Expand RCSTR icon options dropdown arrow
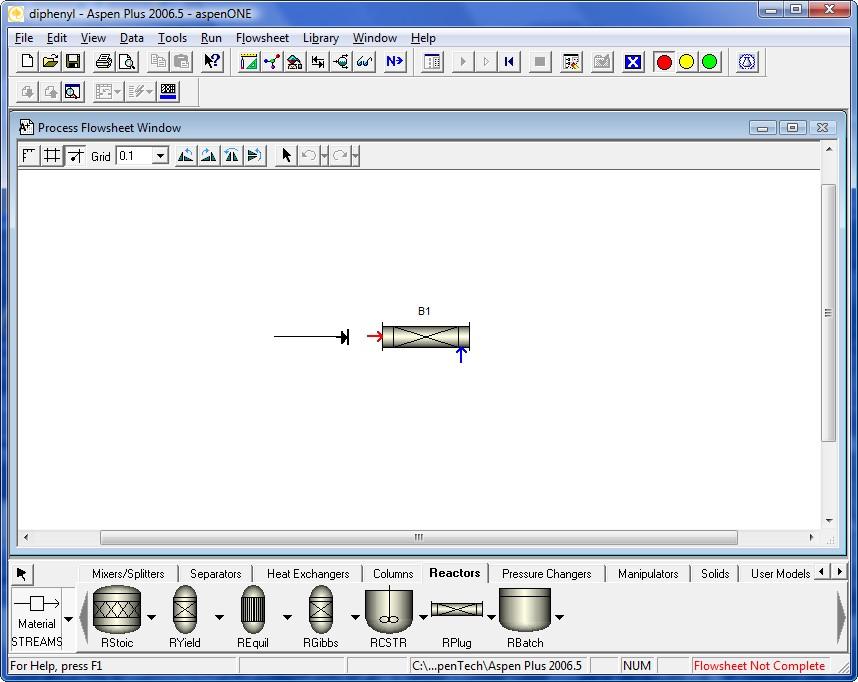This screenshot has height=682, width=858. point(423,617)
